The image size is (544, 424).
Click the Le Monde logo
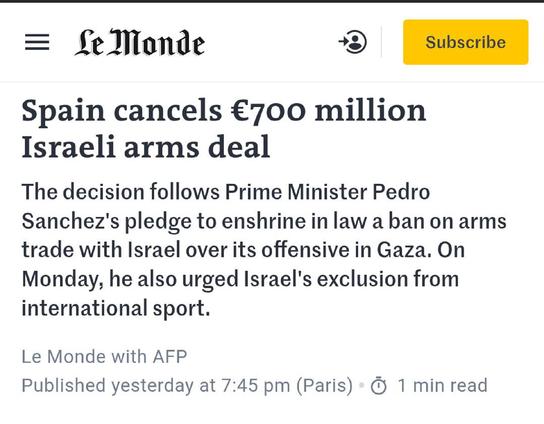pos(139,42)
